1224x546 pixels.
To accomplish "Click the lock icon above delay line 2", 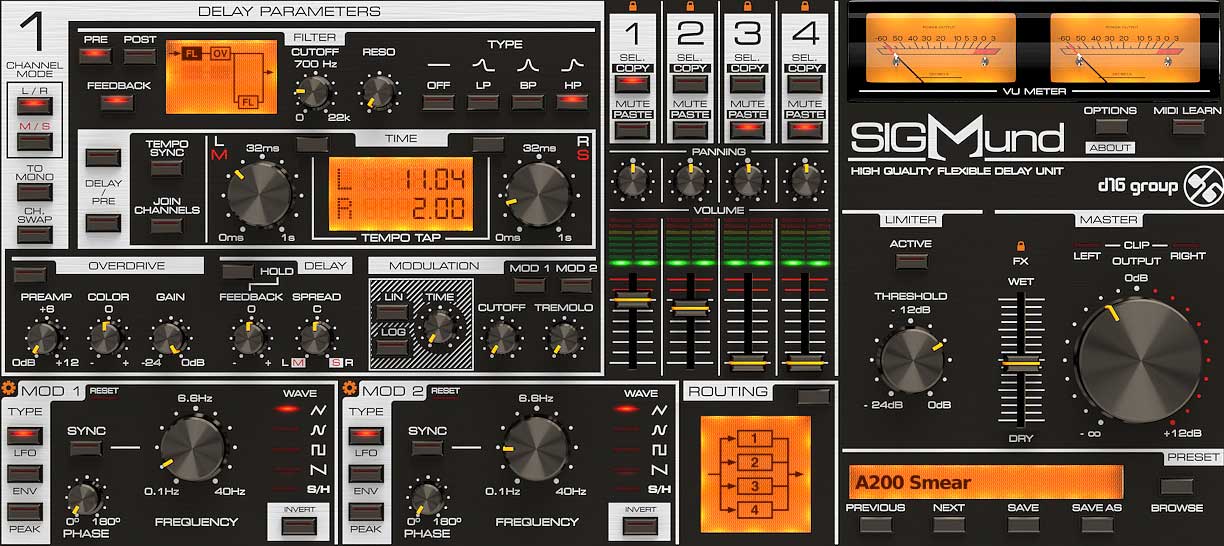I will [x=688, y=6].
